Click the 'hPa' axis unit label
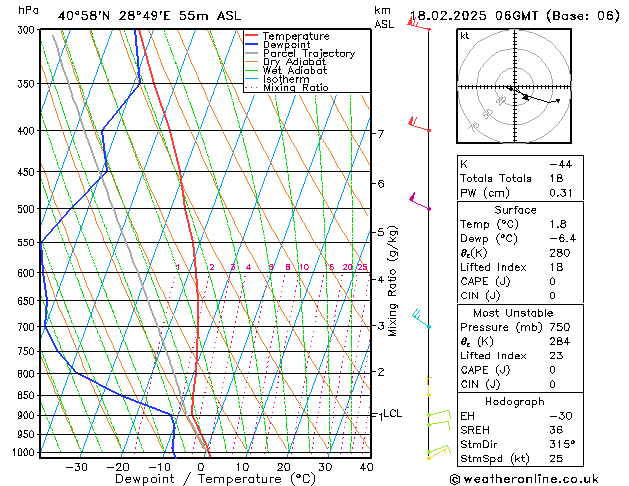 coord(28,10)
